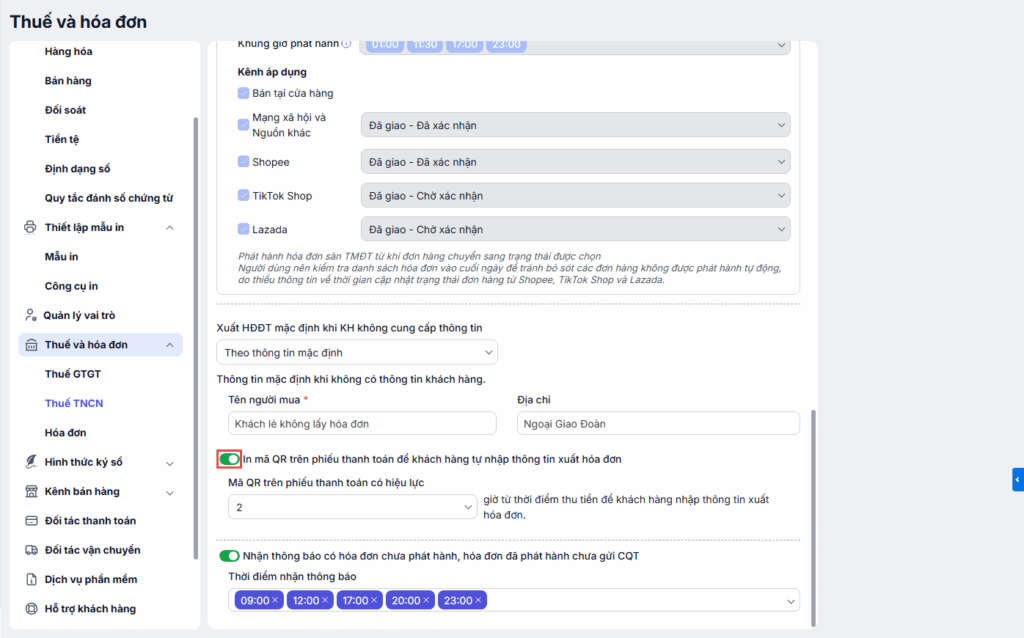Remove the 09:00 notification time tag
Viewport: 1024px width, 638px height.
[x=275, y=600]
